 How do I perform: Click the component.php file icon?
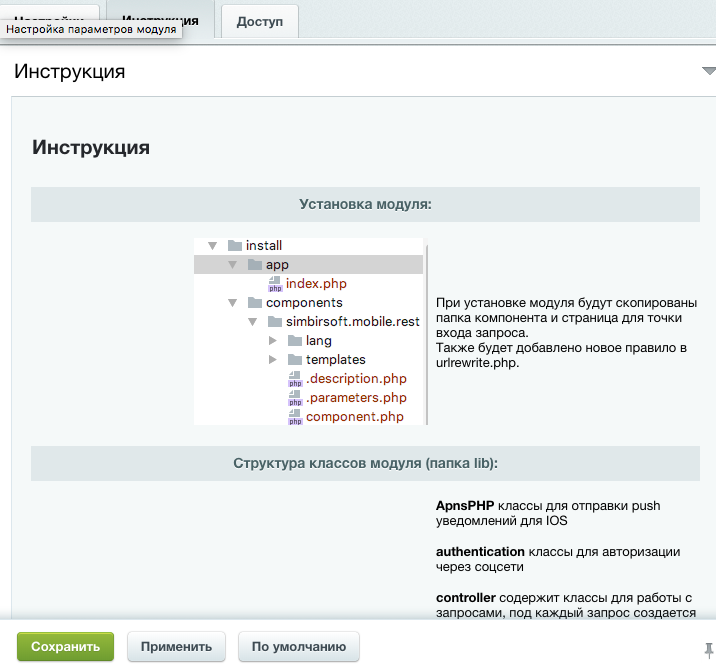click(x=295, y=417)
